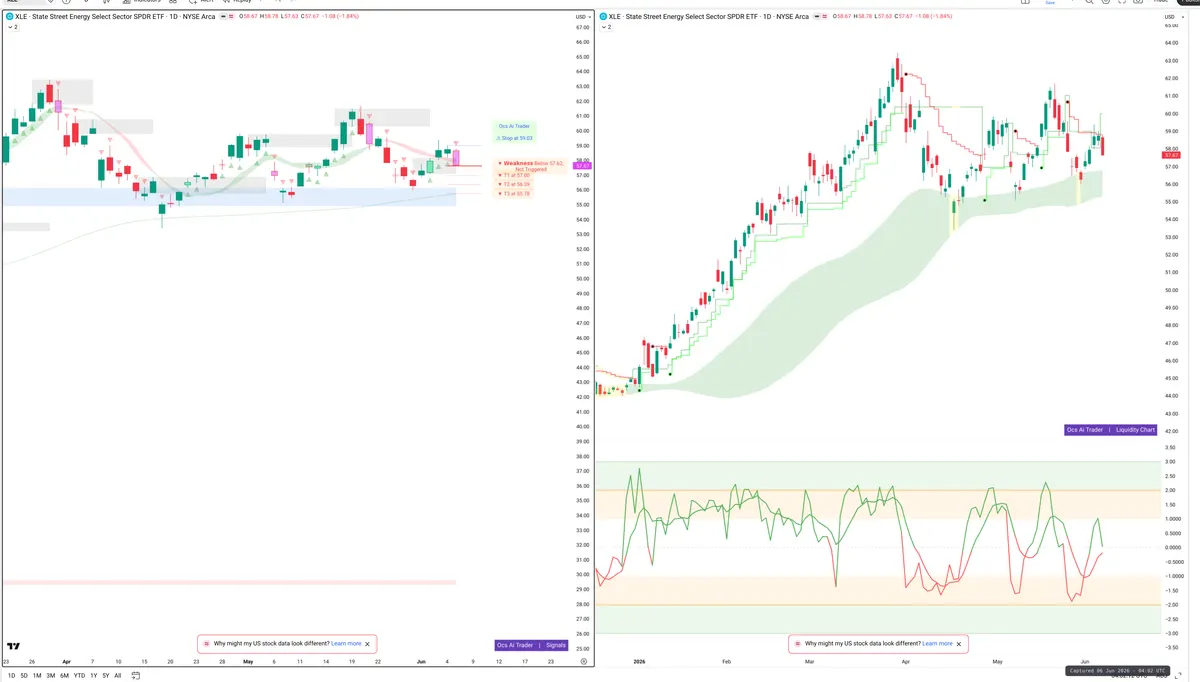Click XLE State Street title on left chart
The width and height of the screenshot is (1200, 682).
point(115,17)
